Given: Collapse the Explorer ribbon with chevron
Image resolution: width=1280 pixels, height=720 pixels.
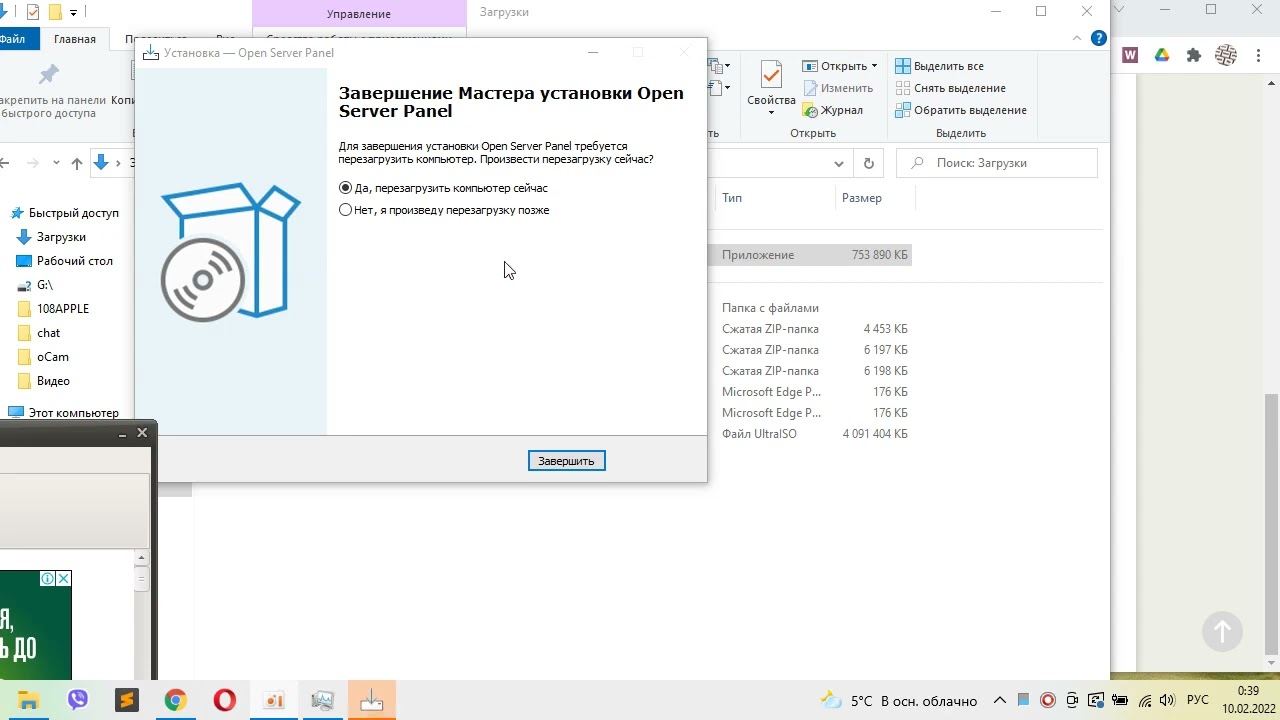Looking at the screenshot, I should 1078,39.
